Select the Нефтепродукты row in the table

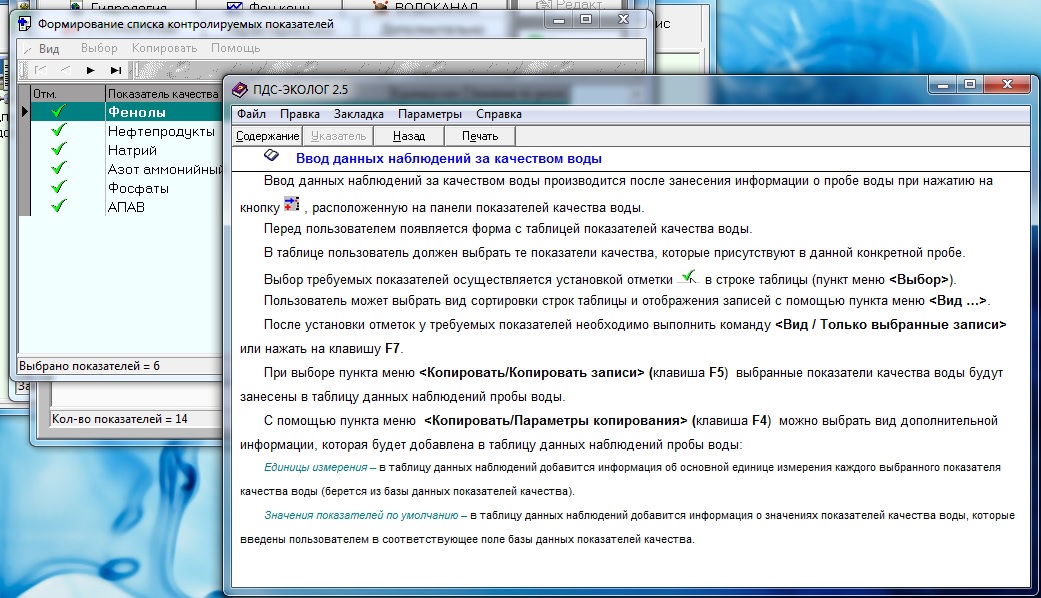click(160, 131)
